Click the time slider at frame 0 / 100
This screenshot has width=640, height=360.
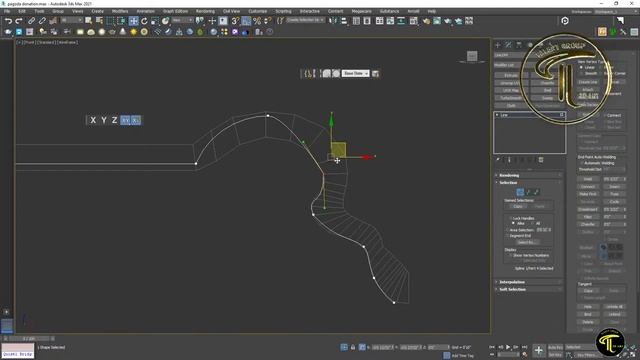(x=29, y=338)
